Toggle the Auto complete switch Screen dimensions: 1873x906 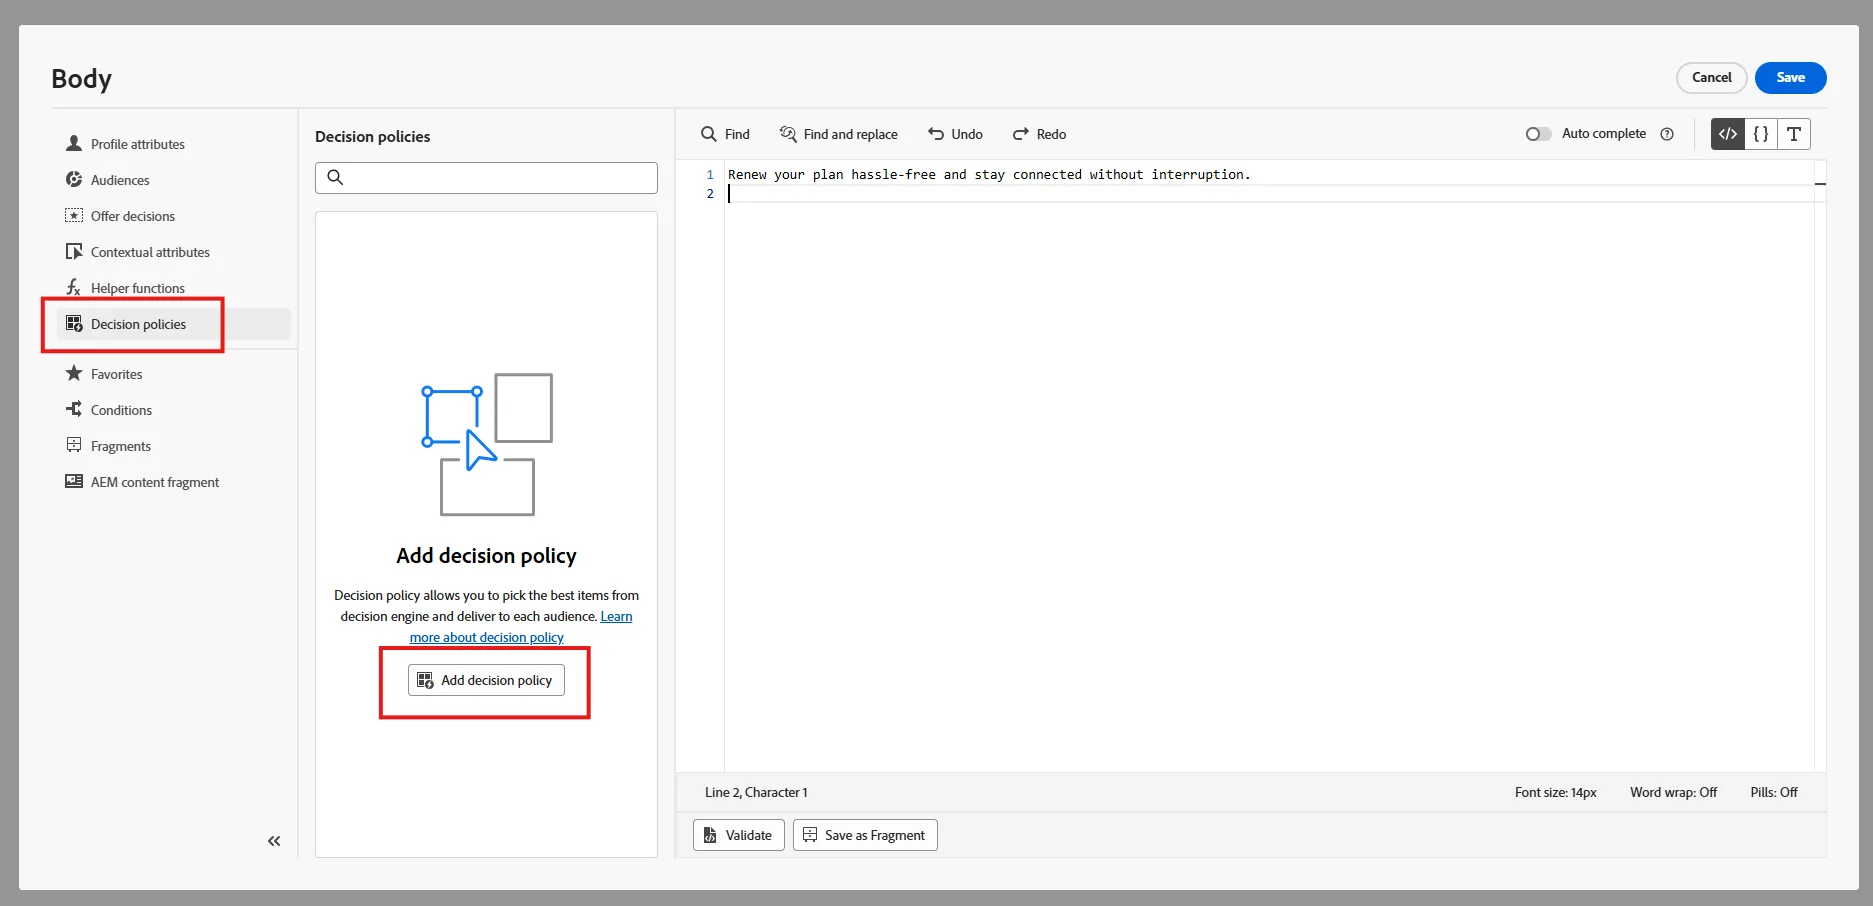point(1538,134)
